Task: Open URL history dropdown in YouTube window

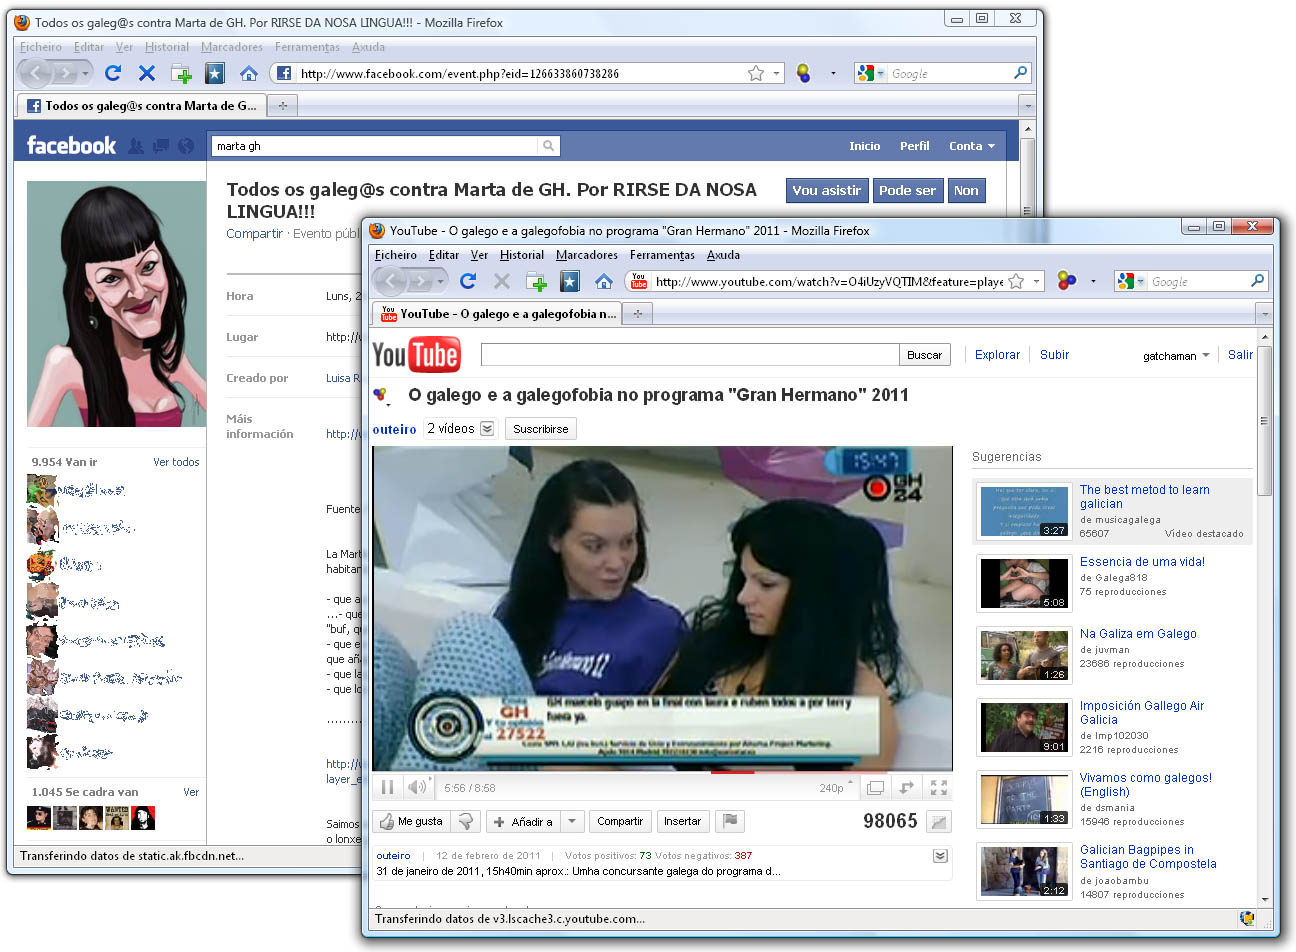Action: click(x=1037, y=282)
